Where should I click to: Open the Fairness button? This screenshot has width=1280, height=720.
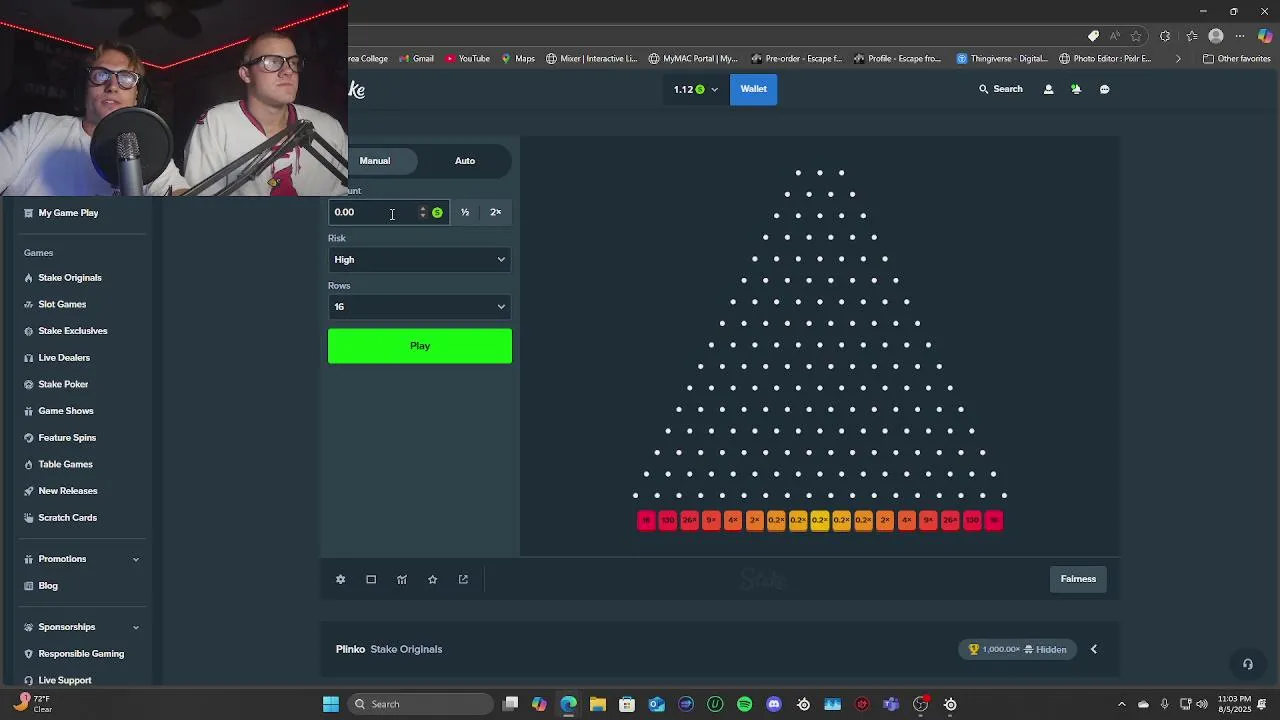(1078, 579)
